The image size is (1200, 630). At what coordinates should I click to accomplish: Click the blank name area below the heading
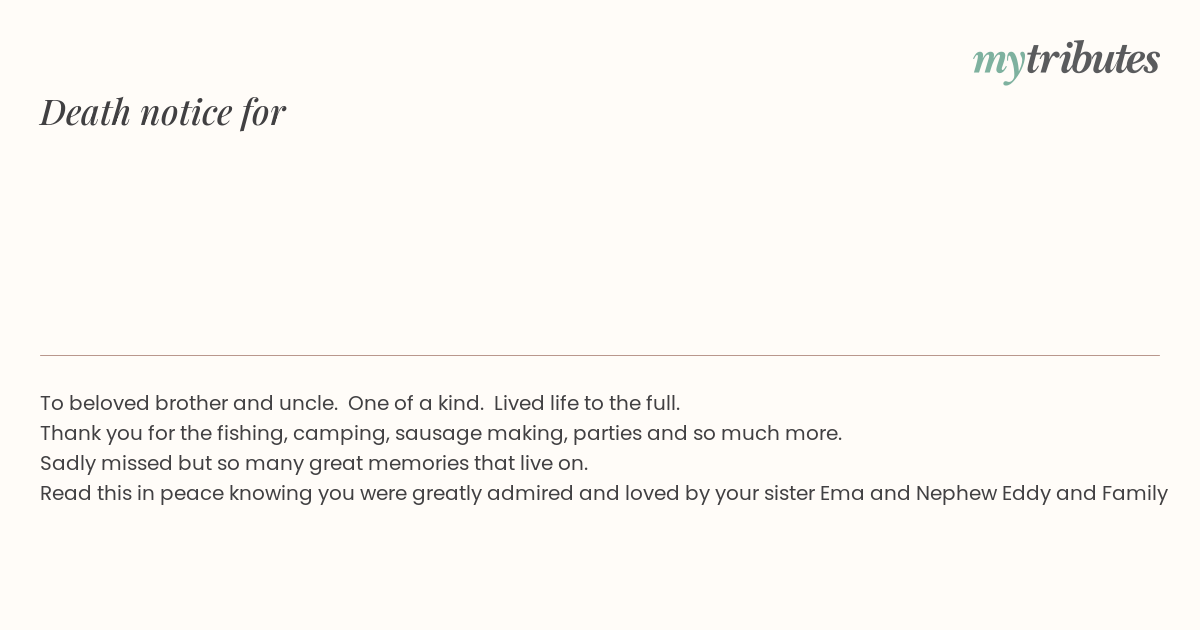[600, 240]
